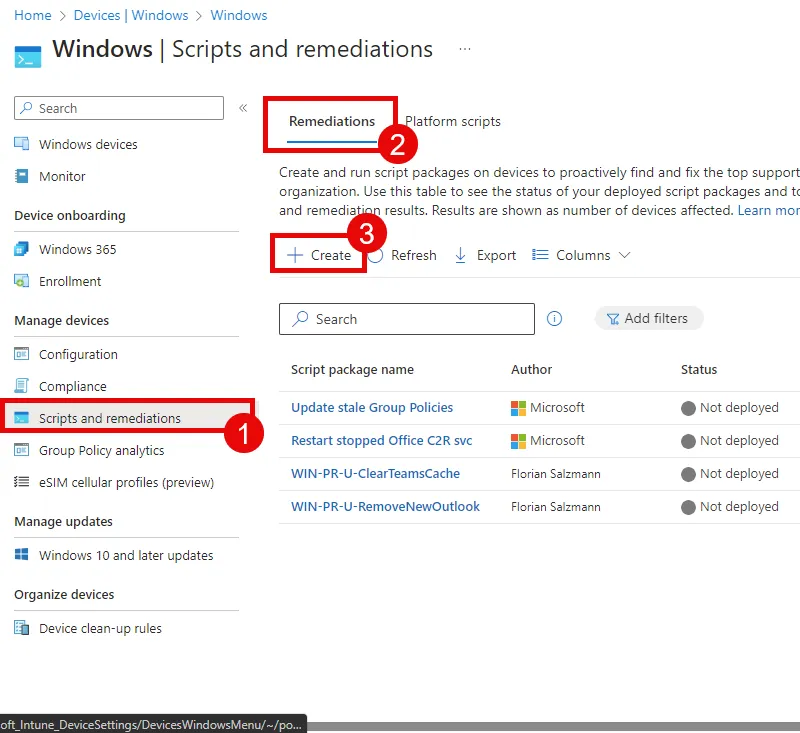Open the ellipsis more options menu

[x=465, y=49]
